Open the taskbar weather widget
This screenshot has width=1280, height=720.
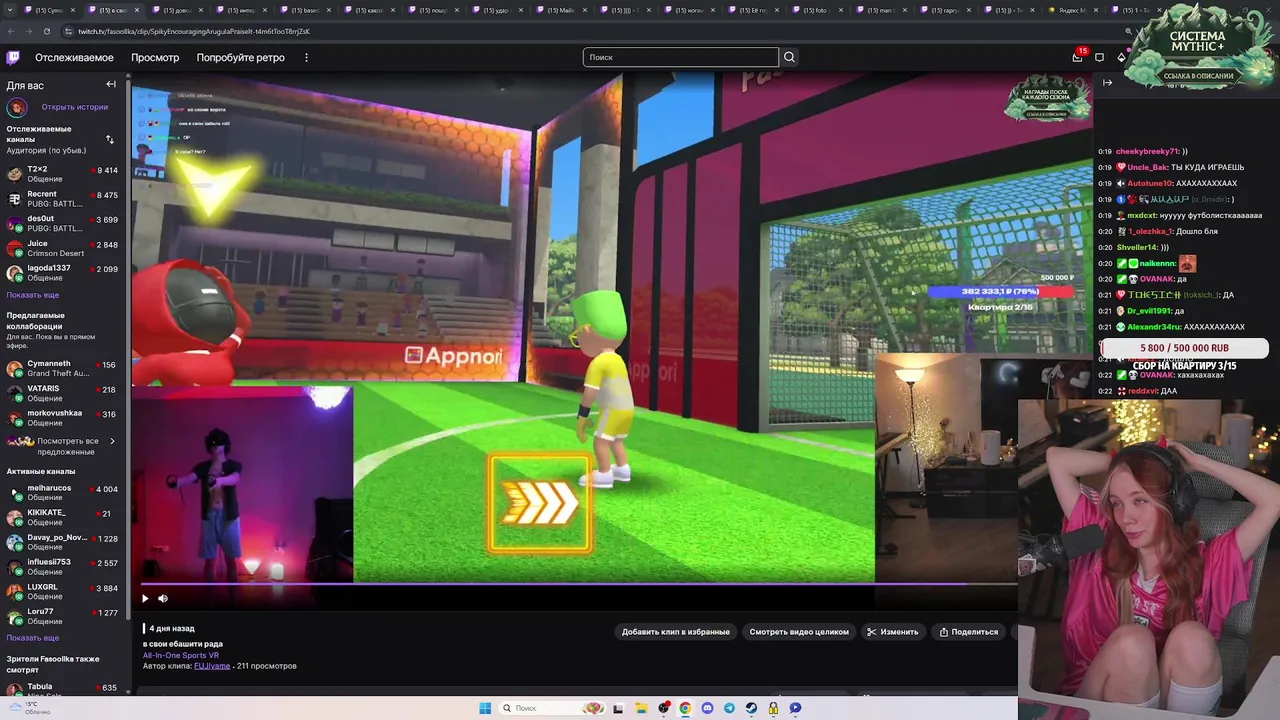tap(28, 708)
